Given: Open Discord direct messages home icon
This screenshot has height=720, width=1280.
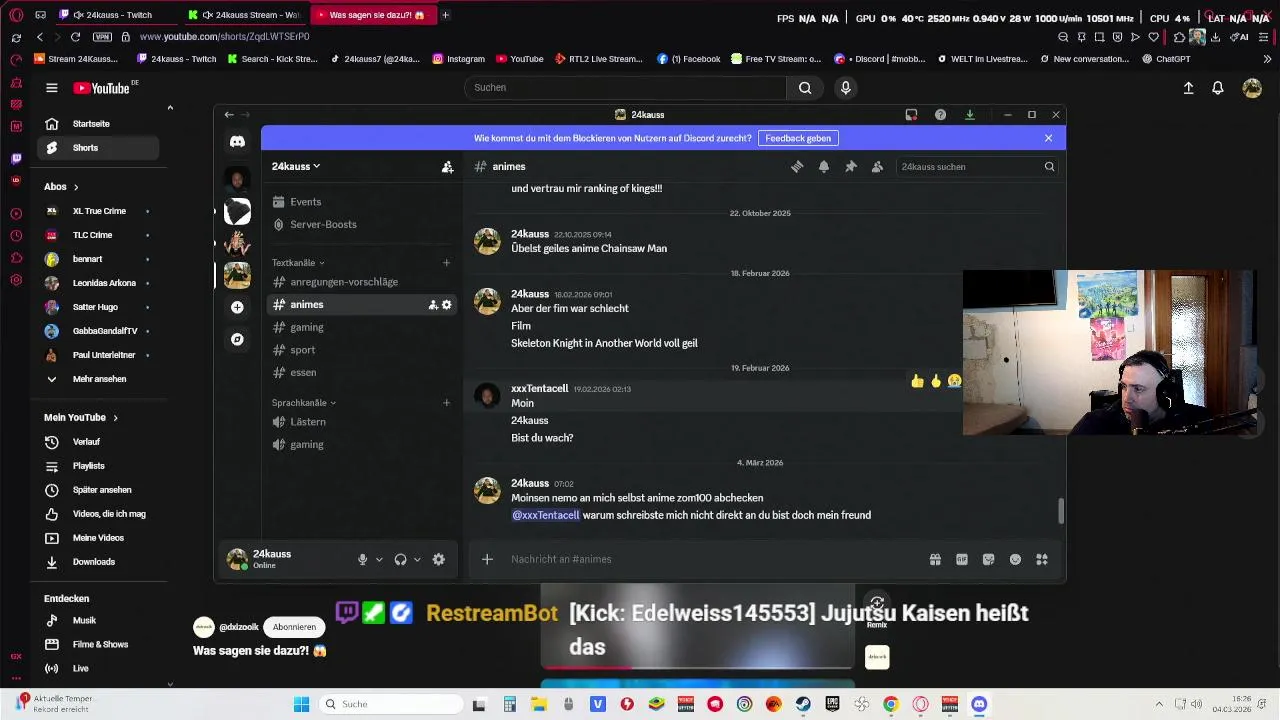Looking at the screenshot, I should click(x=237, y=142).
